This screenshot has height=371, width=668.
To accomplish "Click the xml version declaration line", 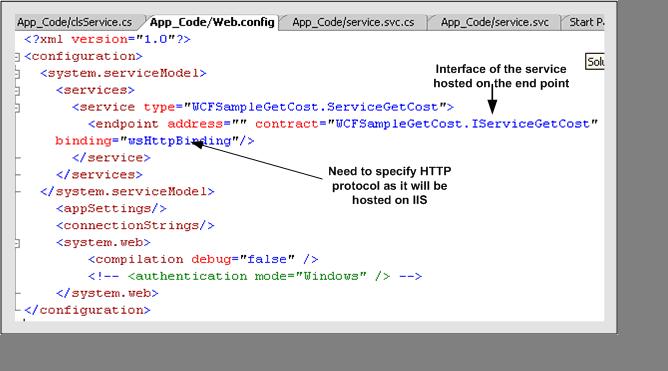I will [x=107, y=39].
